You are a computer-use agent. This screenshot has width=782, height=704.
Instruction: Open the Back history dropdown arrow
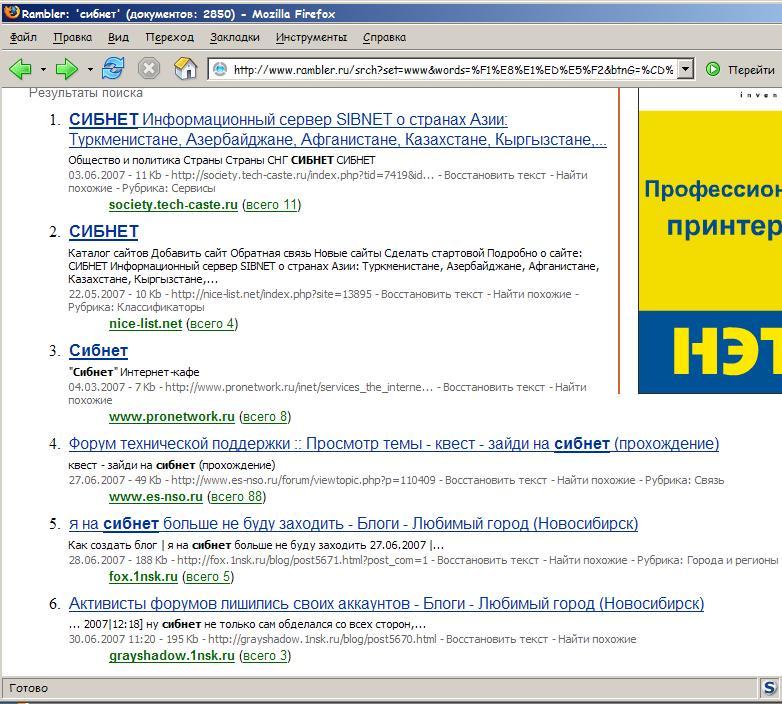tap(43, 69)
